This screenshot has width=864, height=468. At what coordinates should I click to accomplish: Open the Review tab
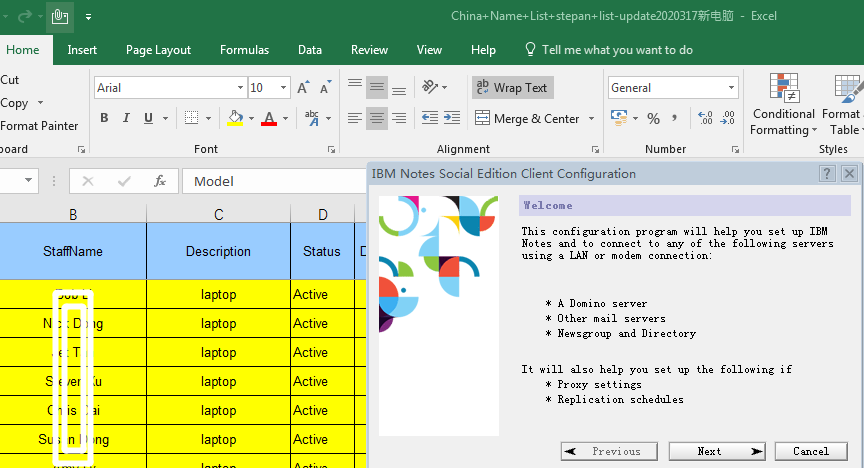(x=369, y=50)
